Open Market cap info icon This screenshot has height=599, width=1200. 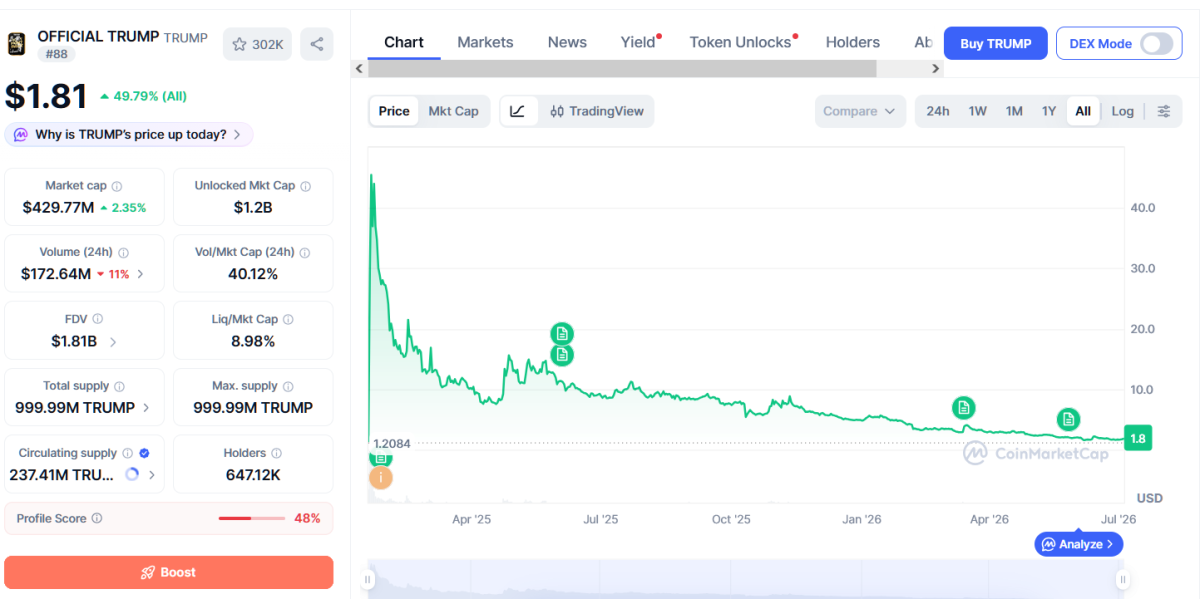click(x=117, y=186)
